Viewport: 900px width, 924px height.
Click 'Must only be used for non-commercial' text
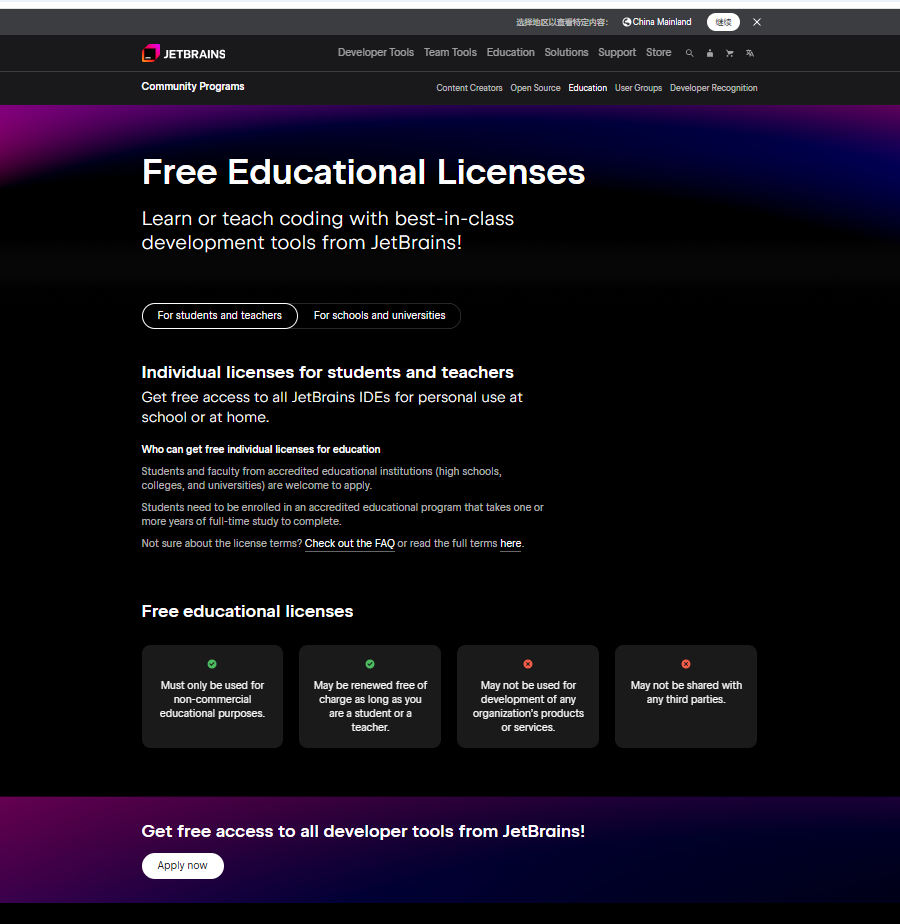coord(212,699)
